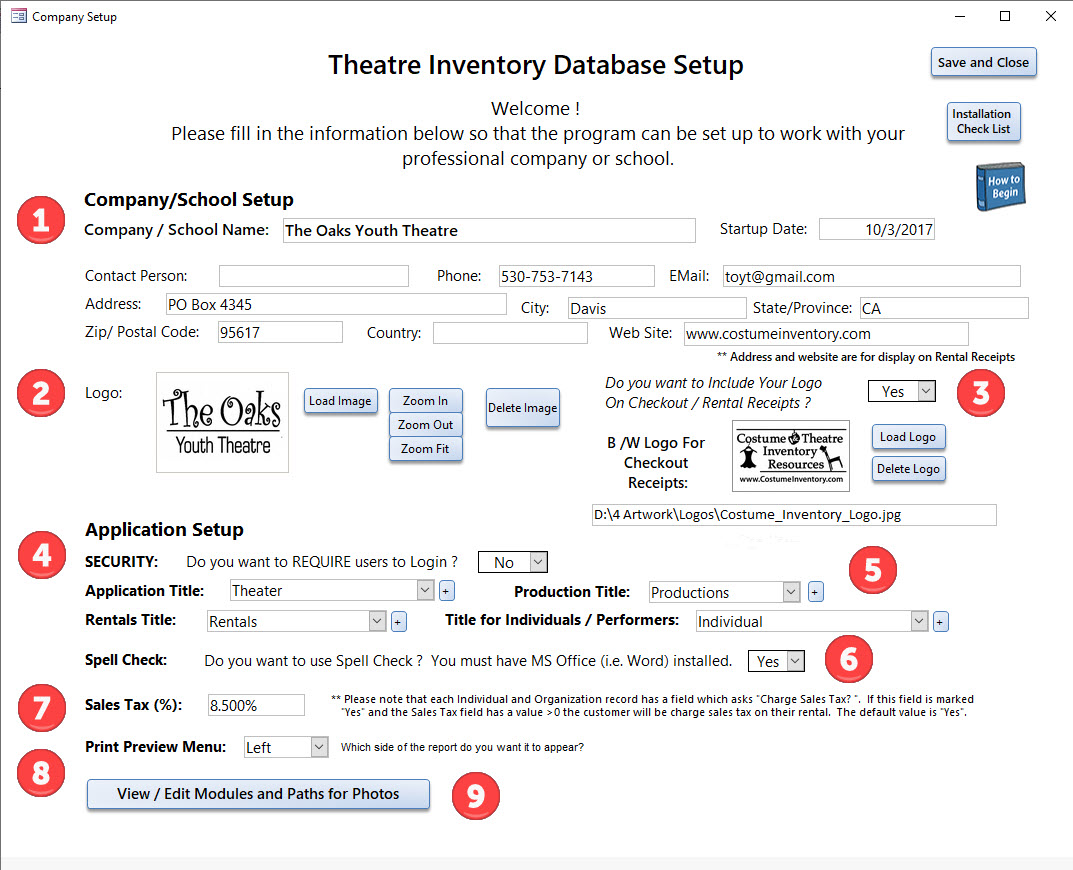
Task: Click the Zip/ Postal Code field
Action: coord(280,332)
